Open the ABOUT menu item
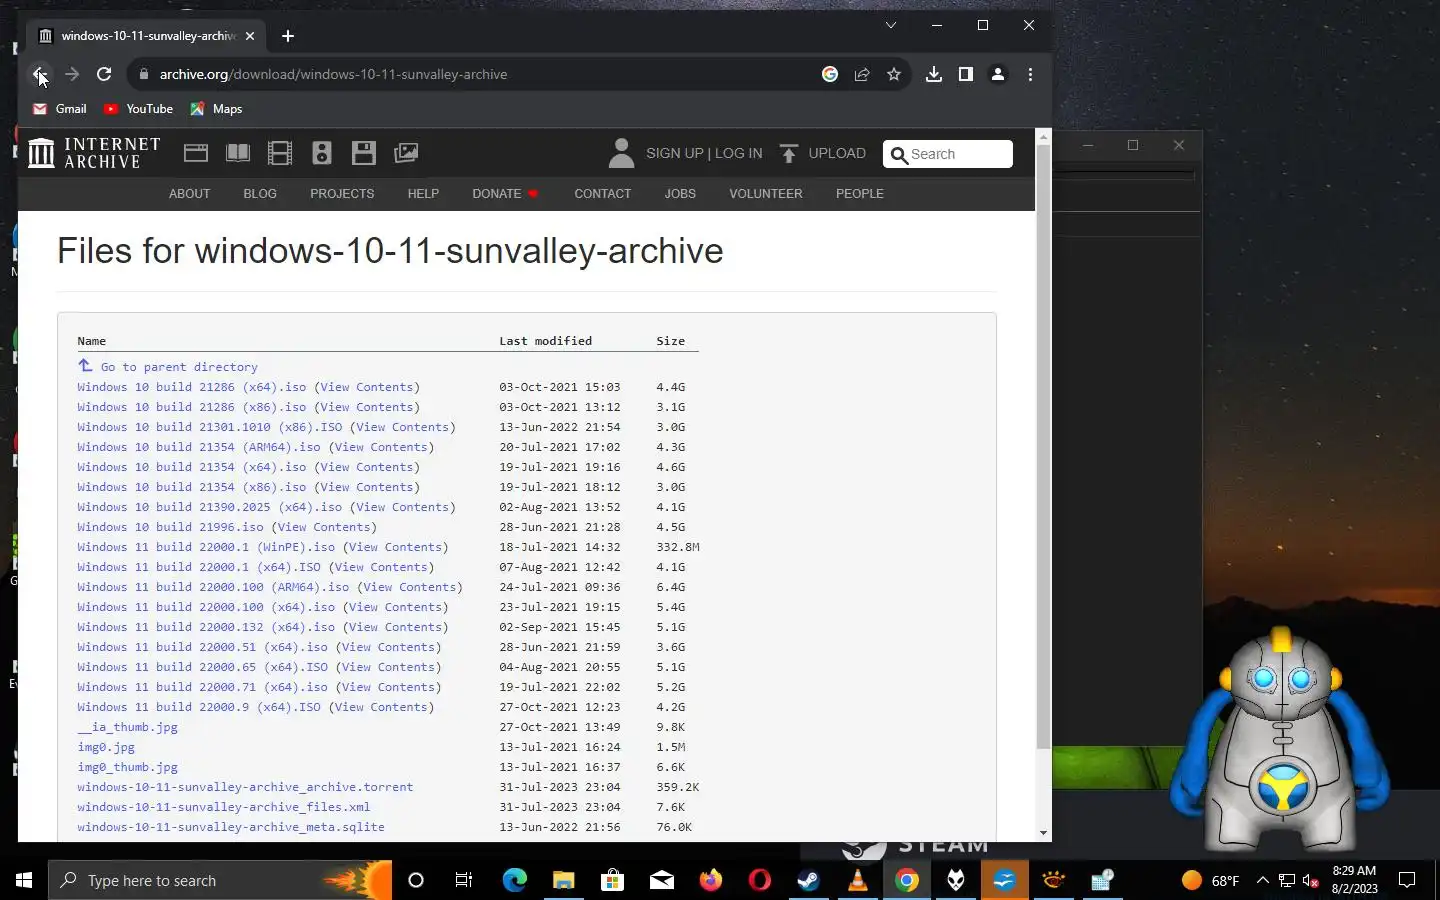The image size is (1440, 900). tap(189, 194)
